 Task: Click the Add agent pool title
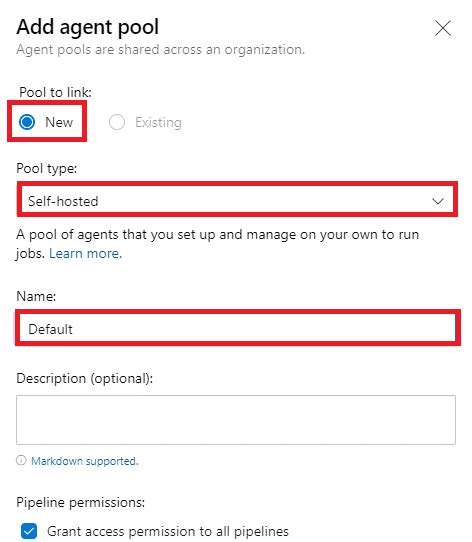pos(88,27)
